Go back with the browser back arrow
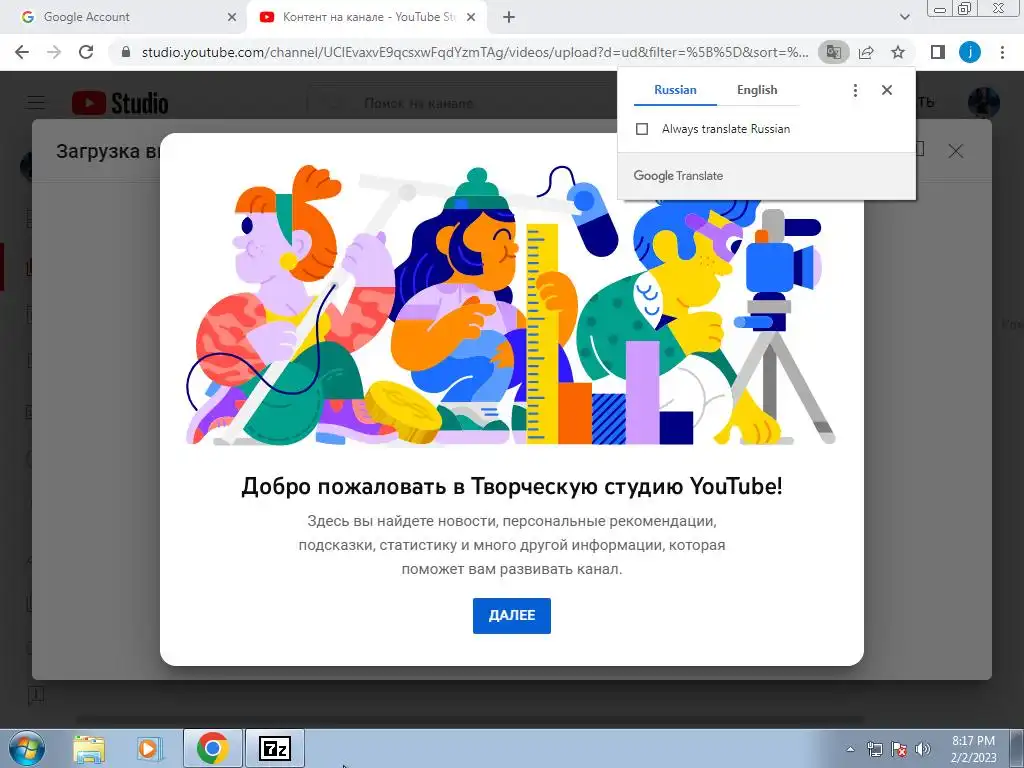Viewport: 1024px width, 768px height. point(22,52)
